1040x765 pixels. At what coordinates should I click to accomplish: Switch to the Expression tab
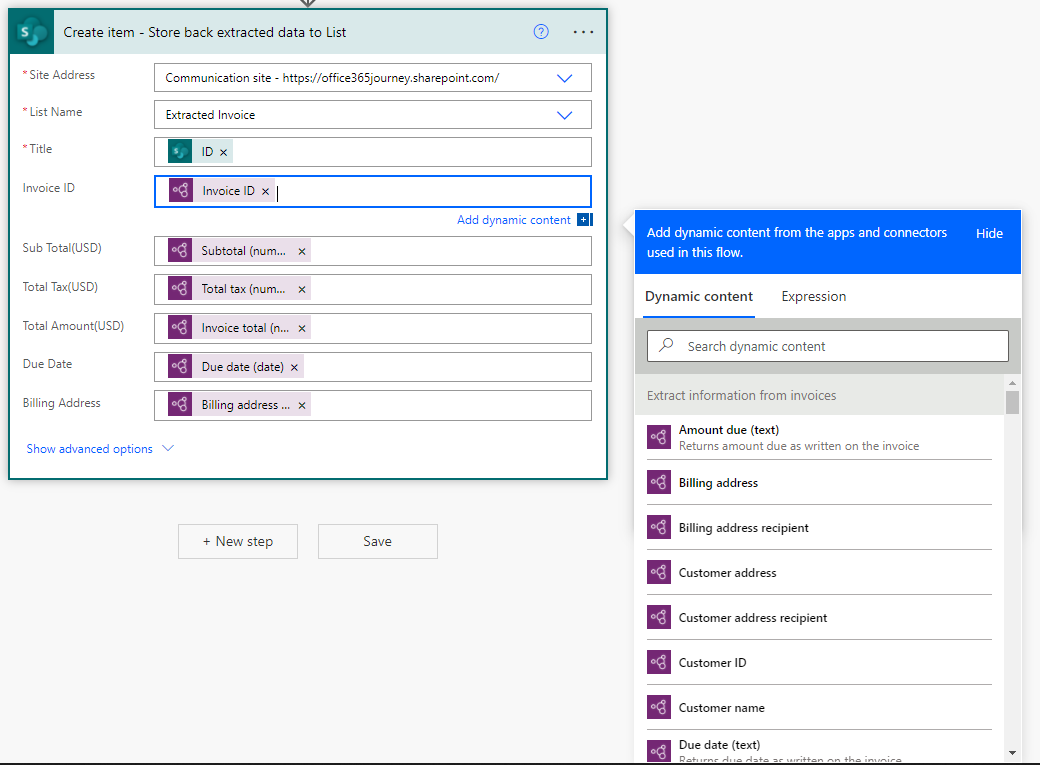coord(814,297)
